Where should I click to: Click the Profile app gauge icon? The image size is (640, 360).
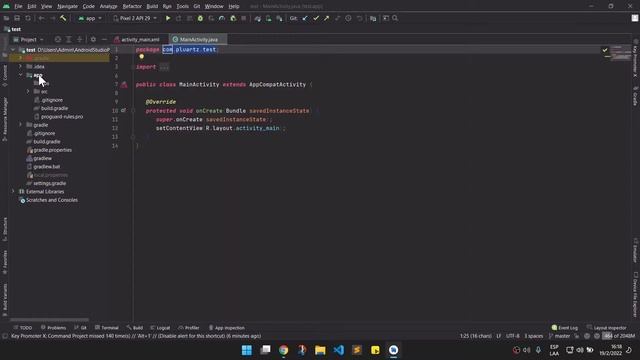point(222,18)
